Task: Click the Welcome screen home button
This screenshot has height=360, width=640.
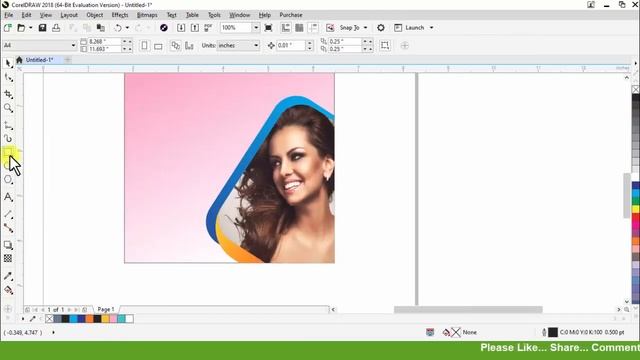Action: click(x=19, y=60)
